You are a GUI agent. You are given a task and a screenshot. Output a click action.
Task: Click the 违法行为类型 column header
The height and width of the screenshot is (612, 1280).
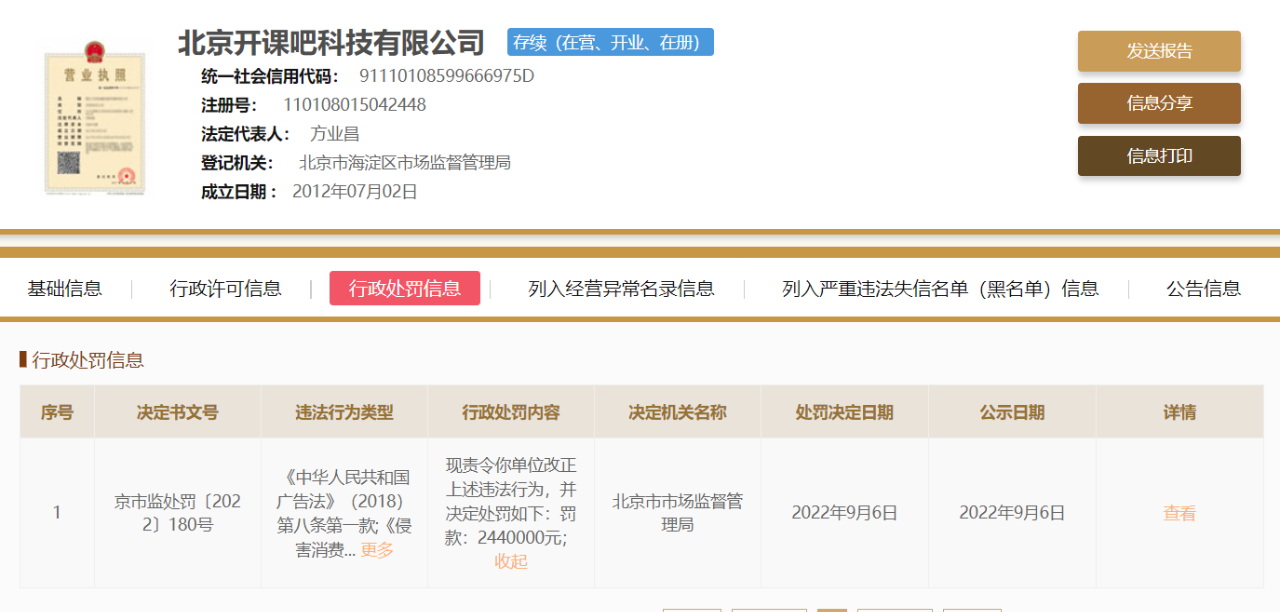(x=344, y=412)
